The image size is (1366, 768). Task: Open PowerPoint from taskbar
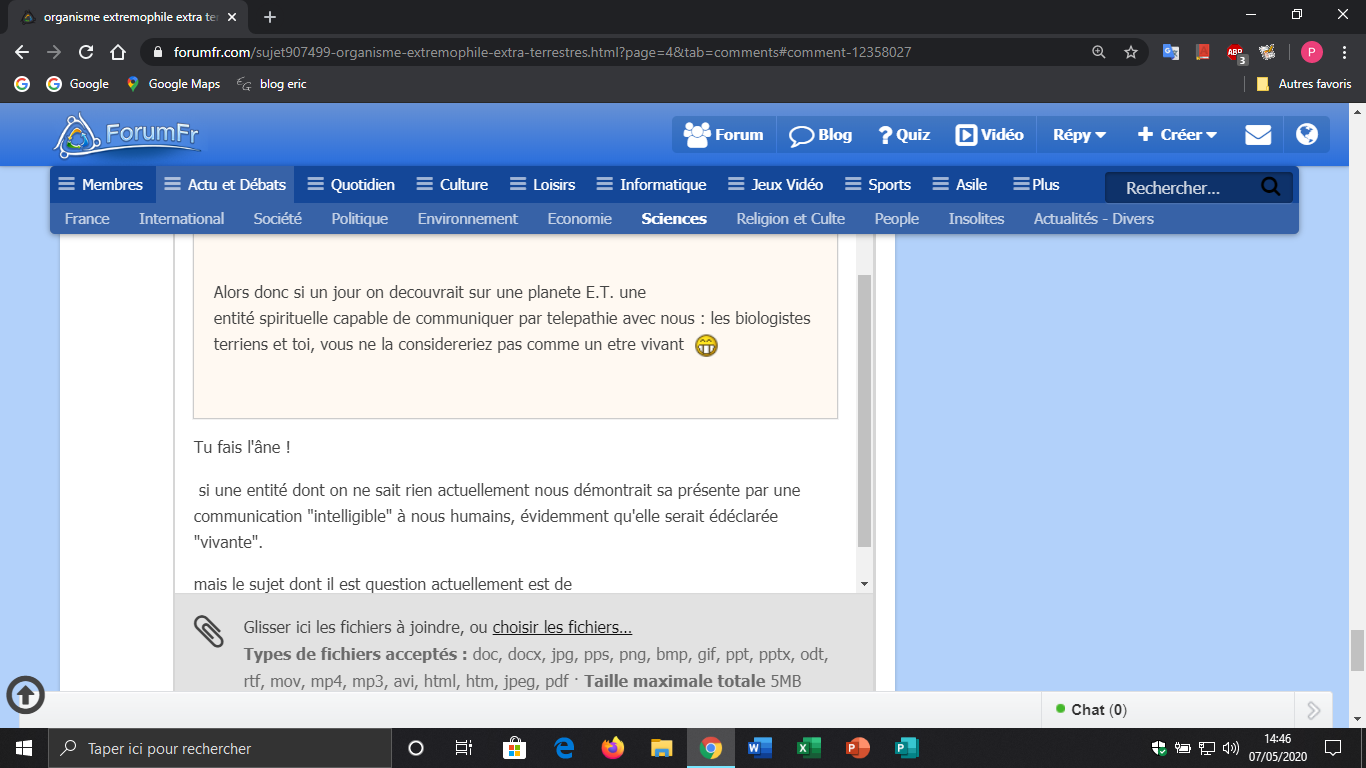(857, 748)
